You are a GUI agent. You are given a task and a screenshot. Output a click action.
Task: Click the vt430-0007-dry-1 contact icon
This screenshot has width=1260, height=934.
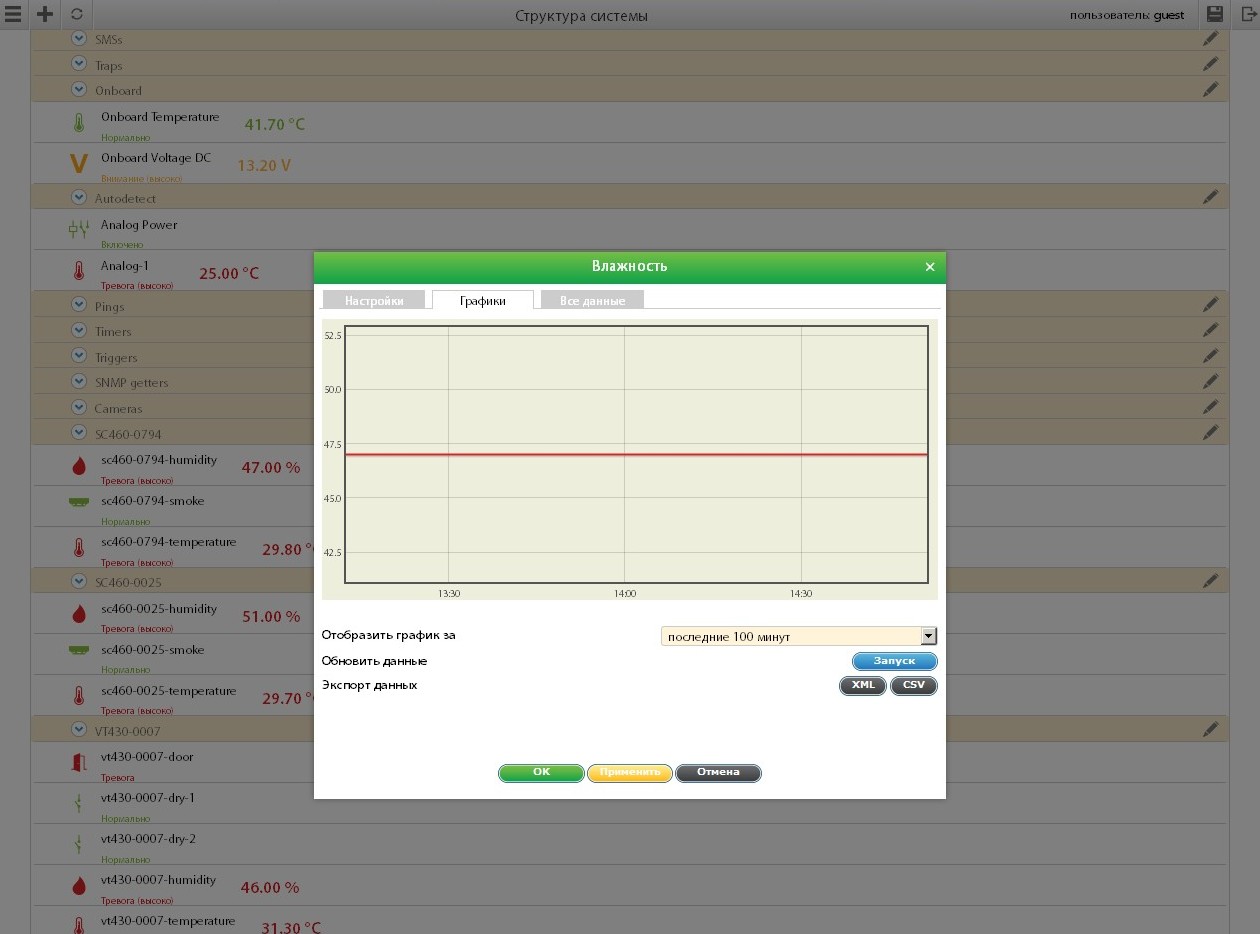[79, 803]
